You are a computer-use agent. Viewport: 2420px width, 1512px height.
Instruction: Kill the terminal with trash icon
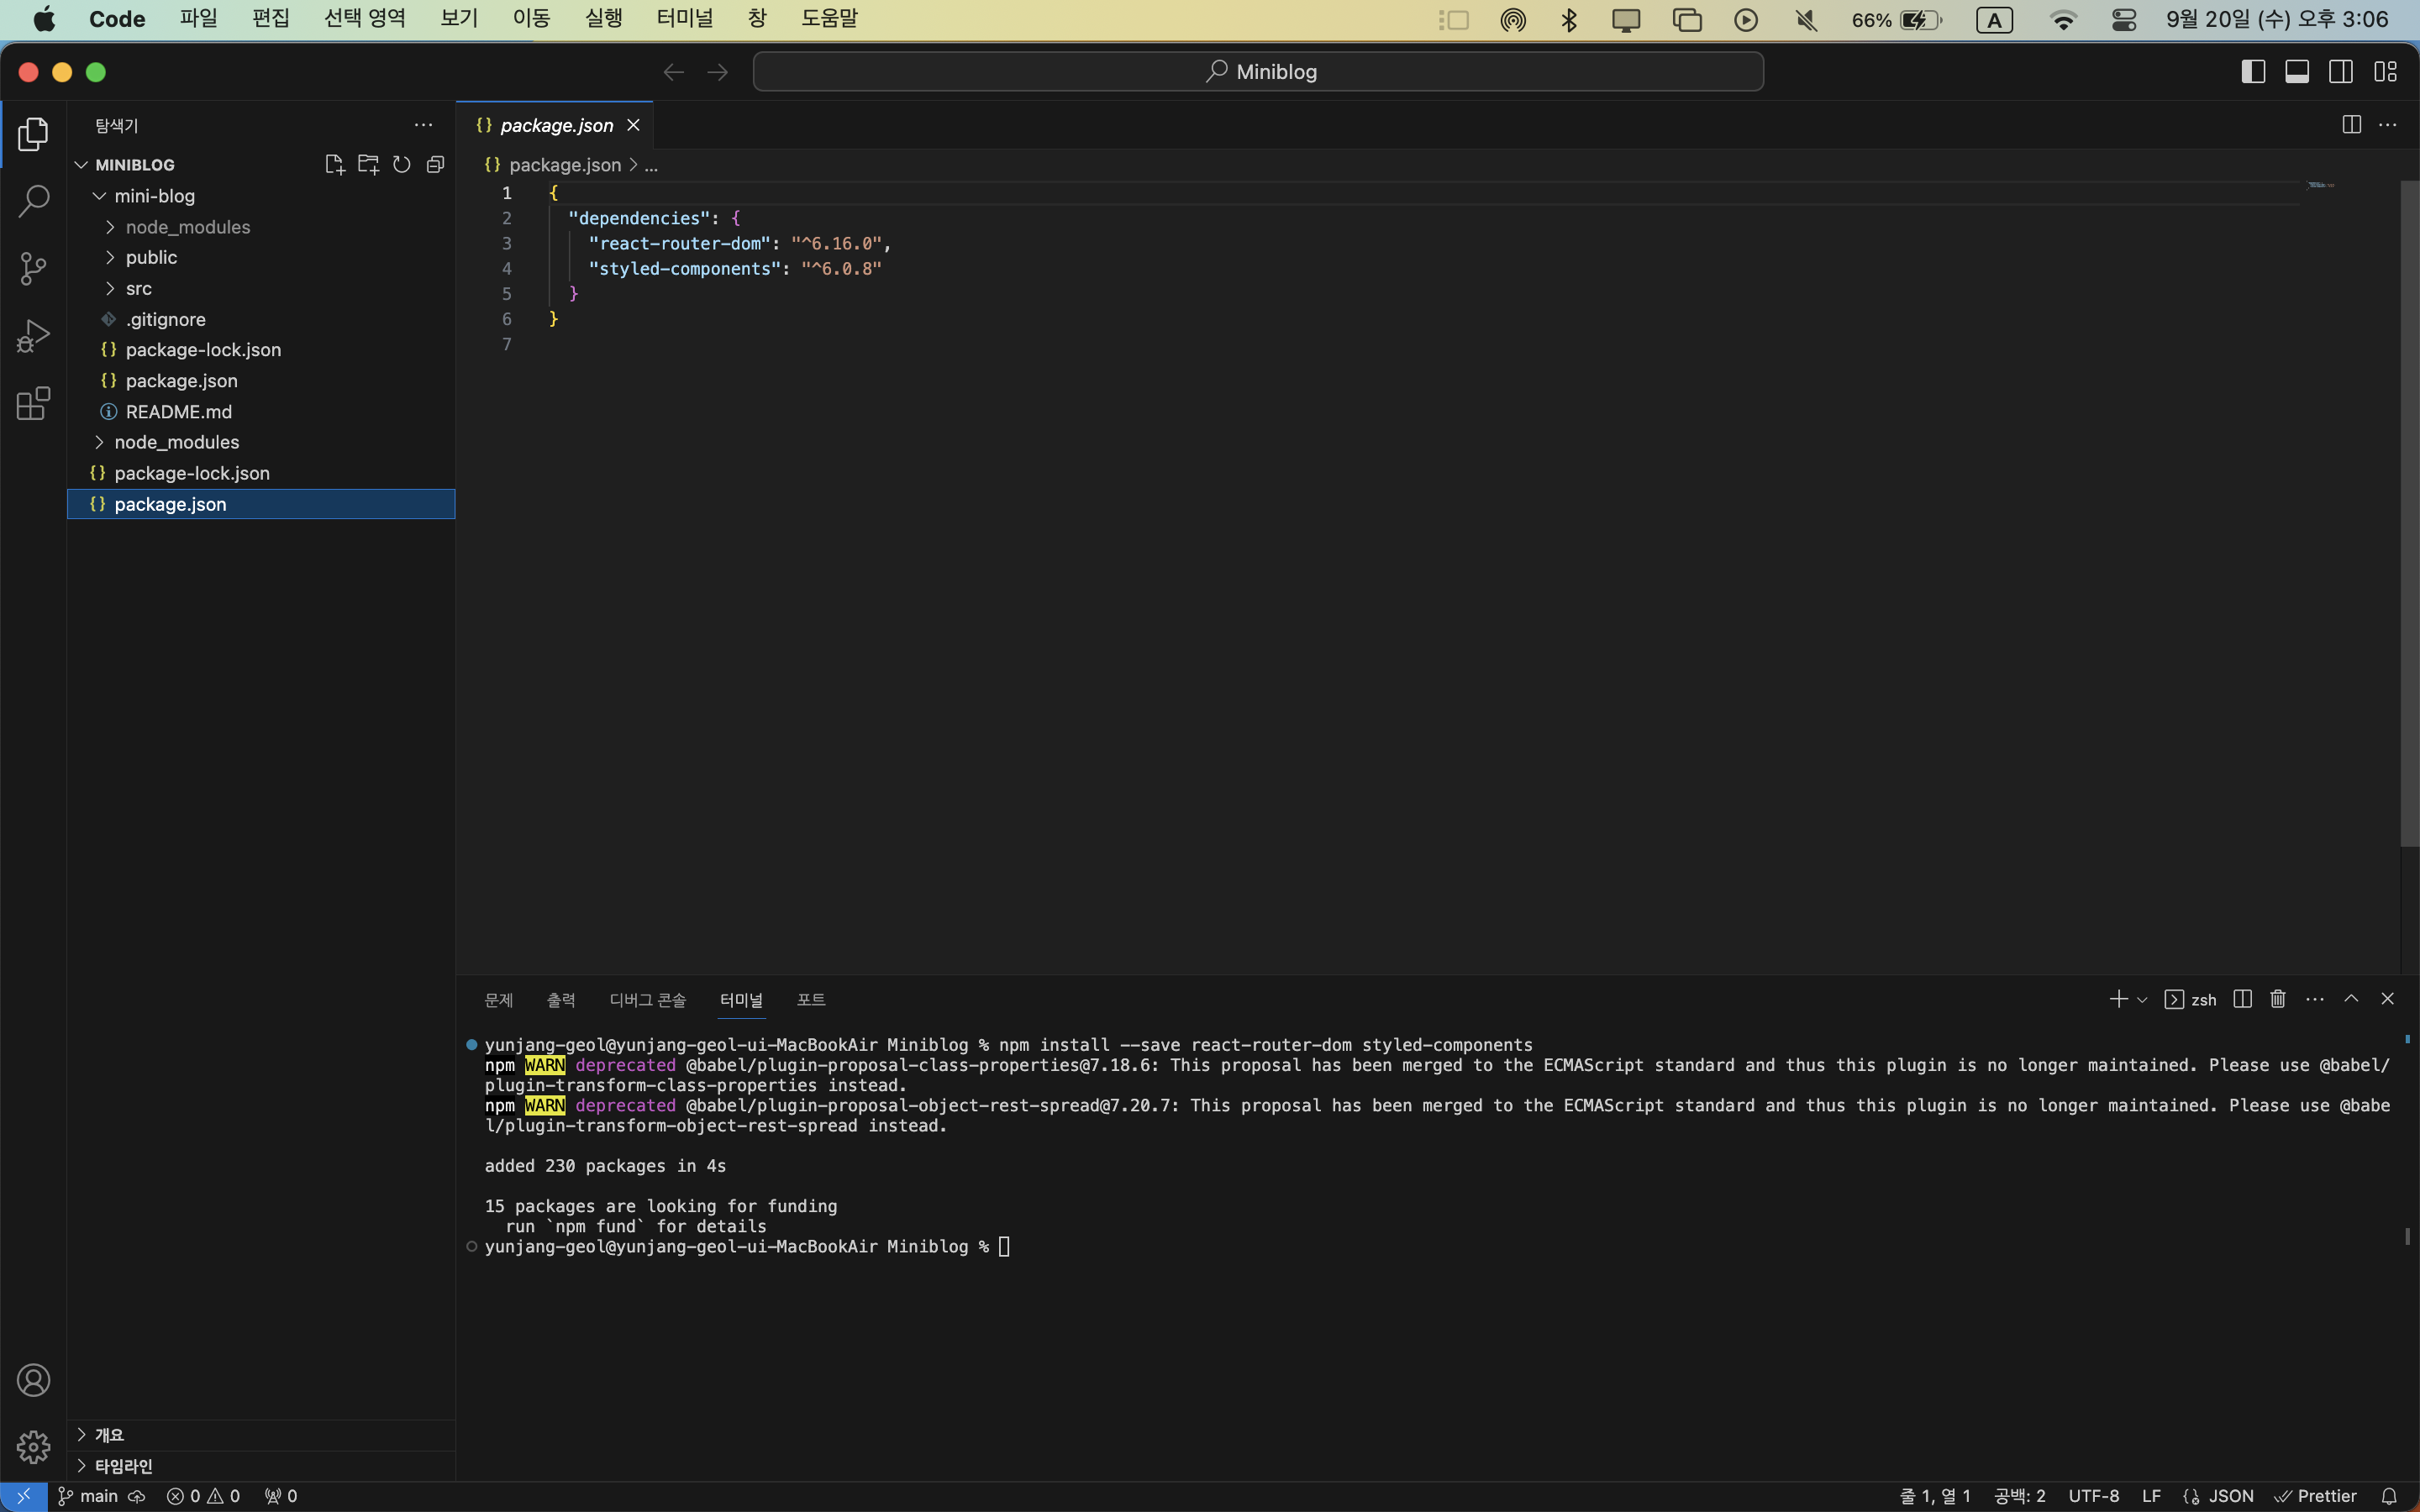tap(2277, 999)
